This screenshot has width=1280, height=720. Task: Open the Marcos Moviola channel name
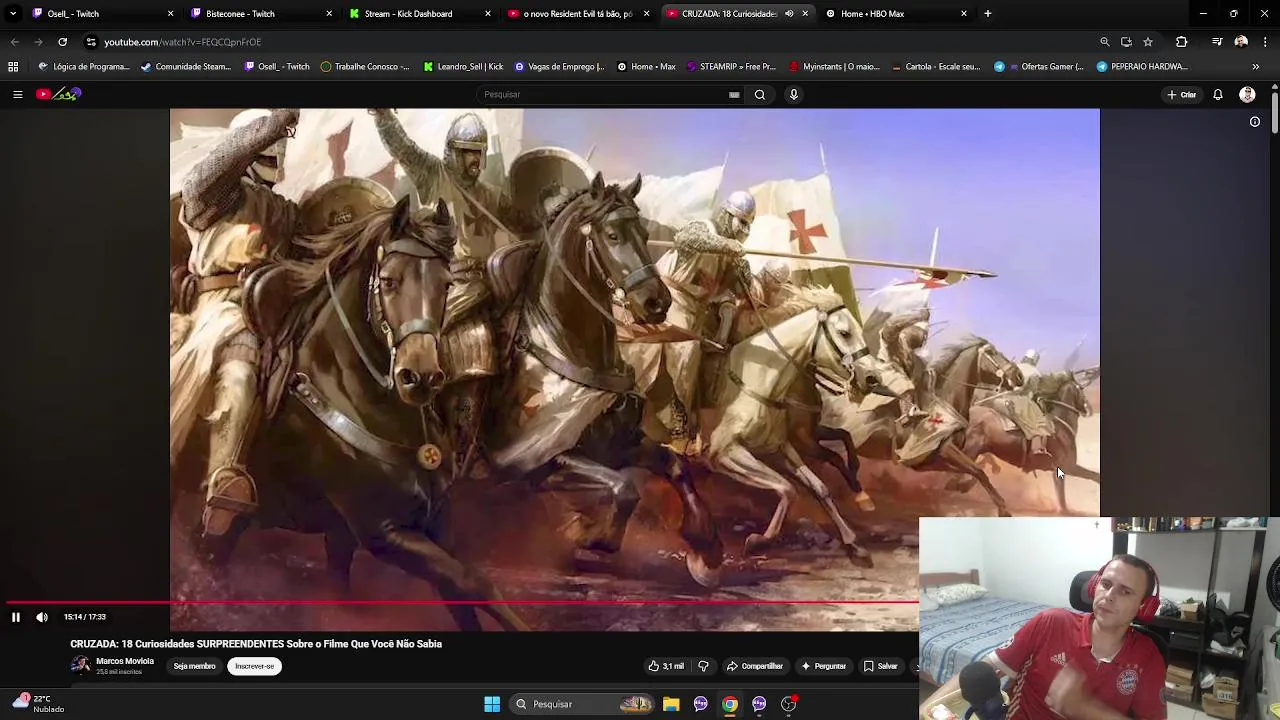(x=125, y=661)
